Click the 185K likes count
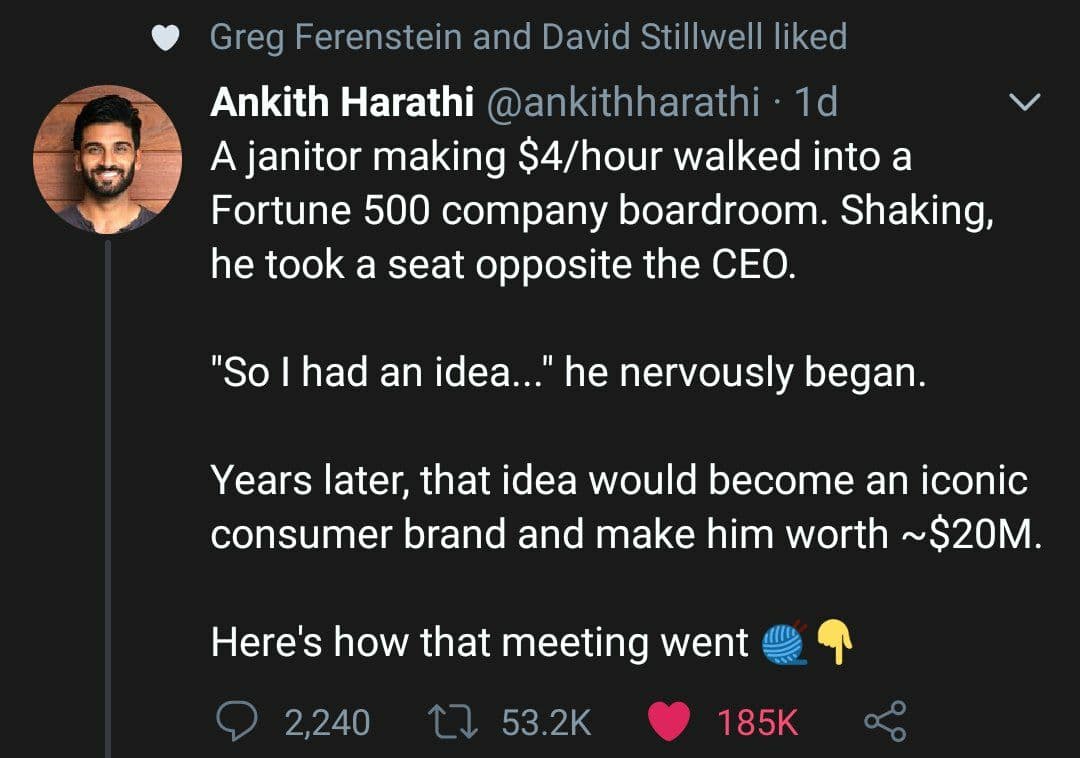The height and width of the screenshot is (758, 1080). (757, 722)
